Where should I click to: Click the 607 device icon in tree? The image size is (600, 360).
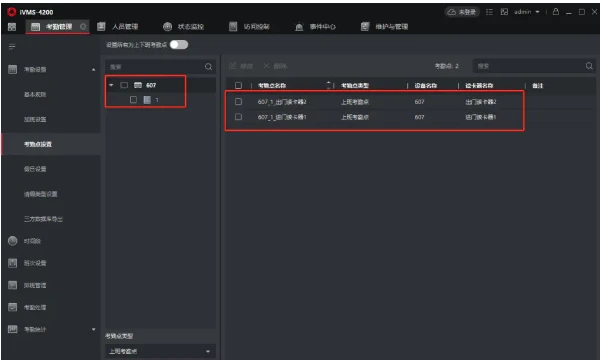coord(138,85)
